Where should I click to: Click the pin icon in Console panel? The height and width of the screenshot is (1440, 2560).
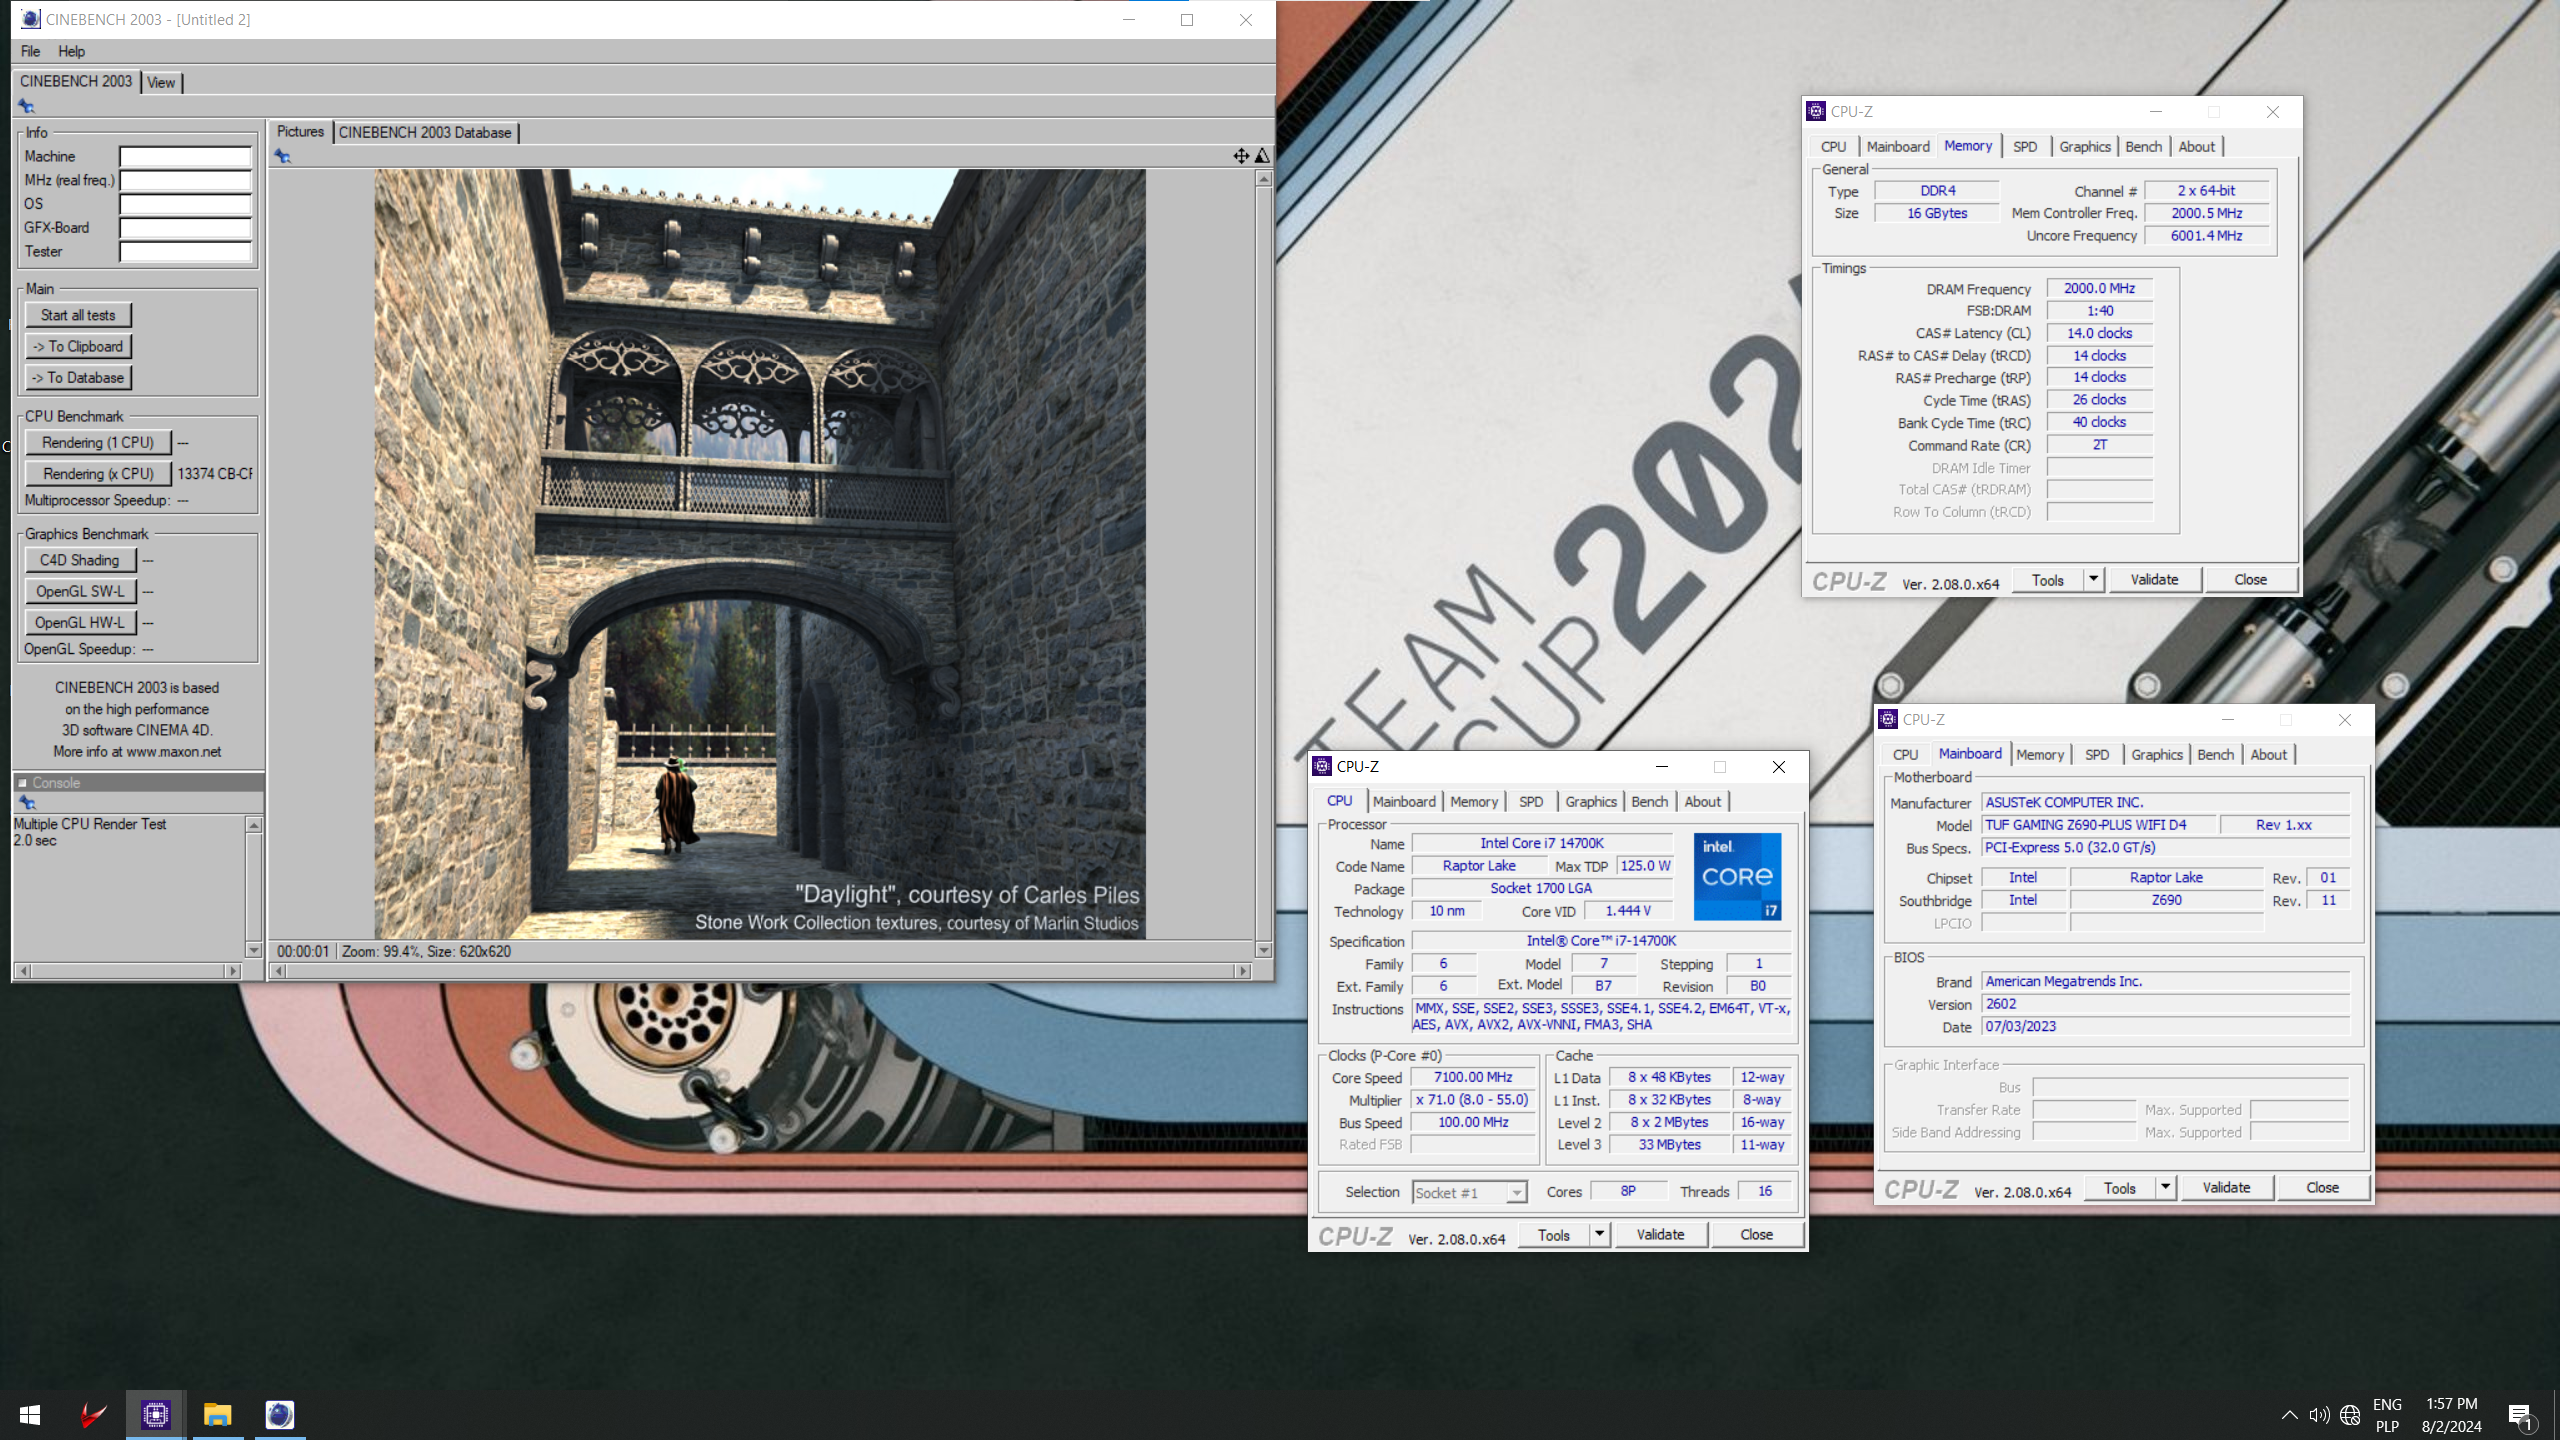[x=27, y=803]
